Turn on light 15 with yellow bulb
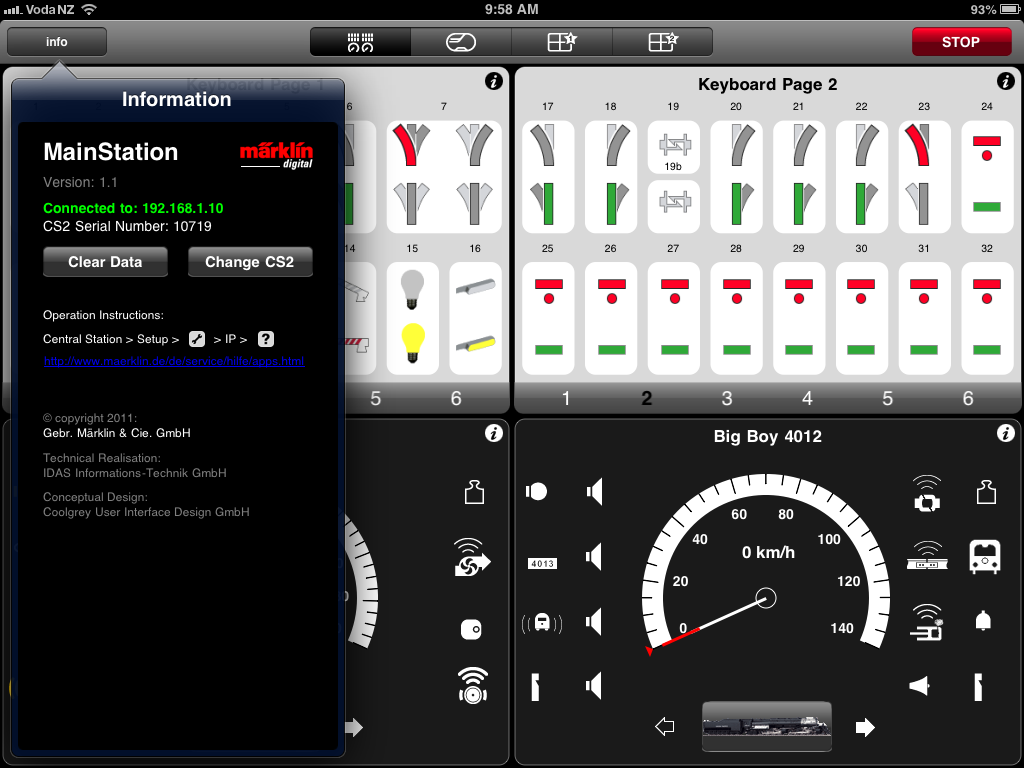 click(412, 343)
